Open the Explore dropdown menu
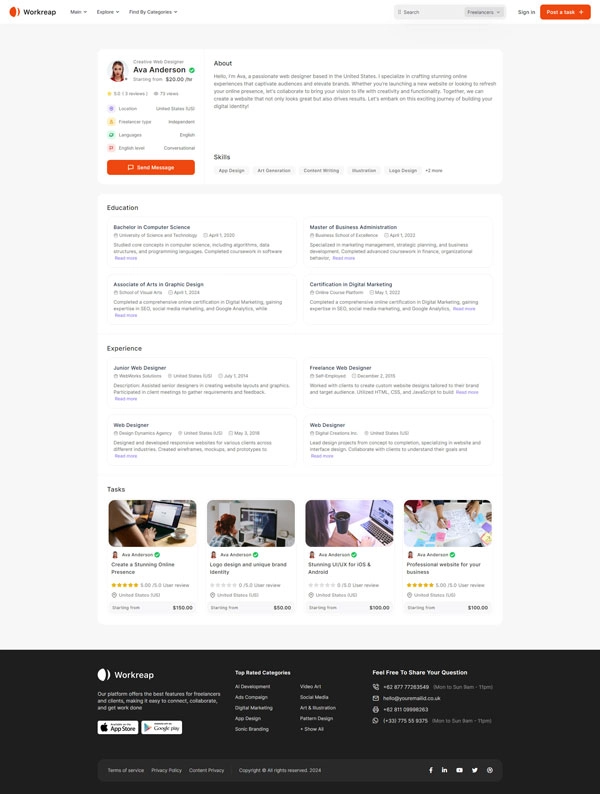This screenshot has width=600, height=794. (x=108, y=12)
